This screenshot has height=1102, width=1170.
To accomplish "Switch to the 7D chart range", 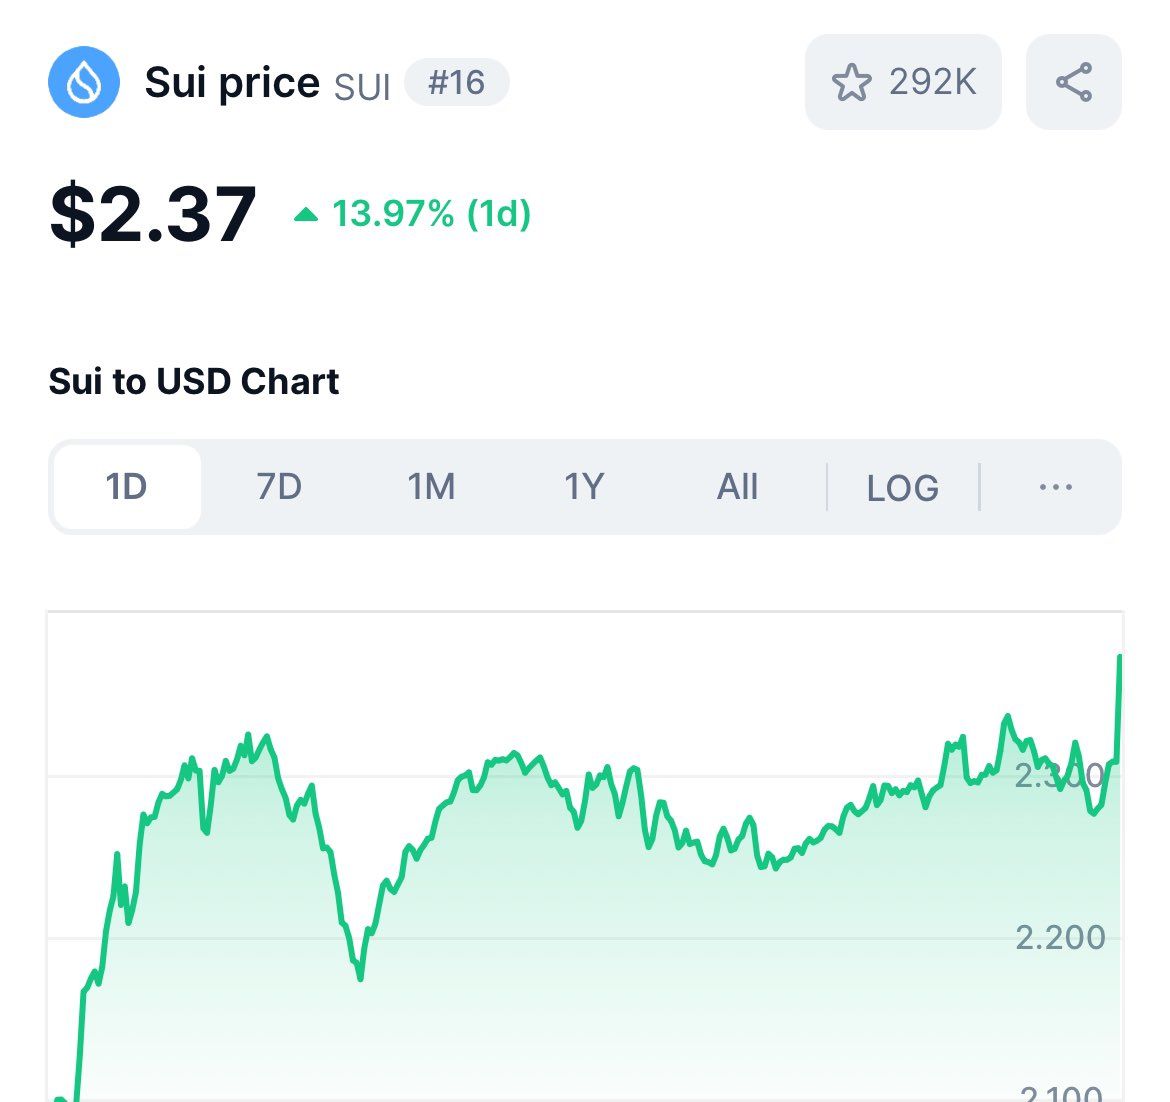I will point(279,487).
